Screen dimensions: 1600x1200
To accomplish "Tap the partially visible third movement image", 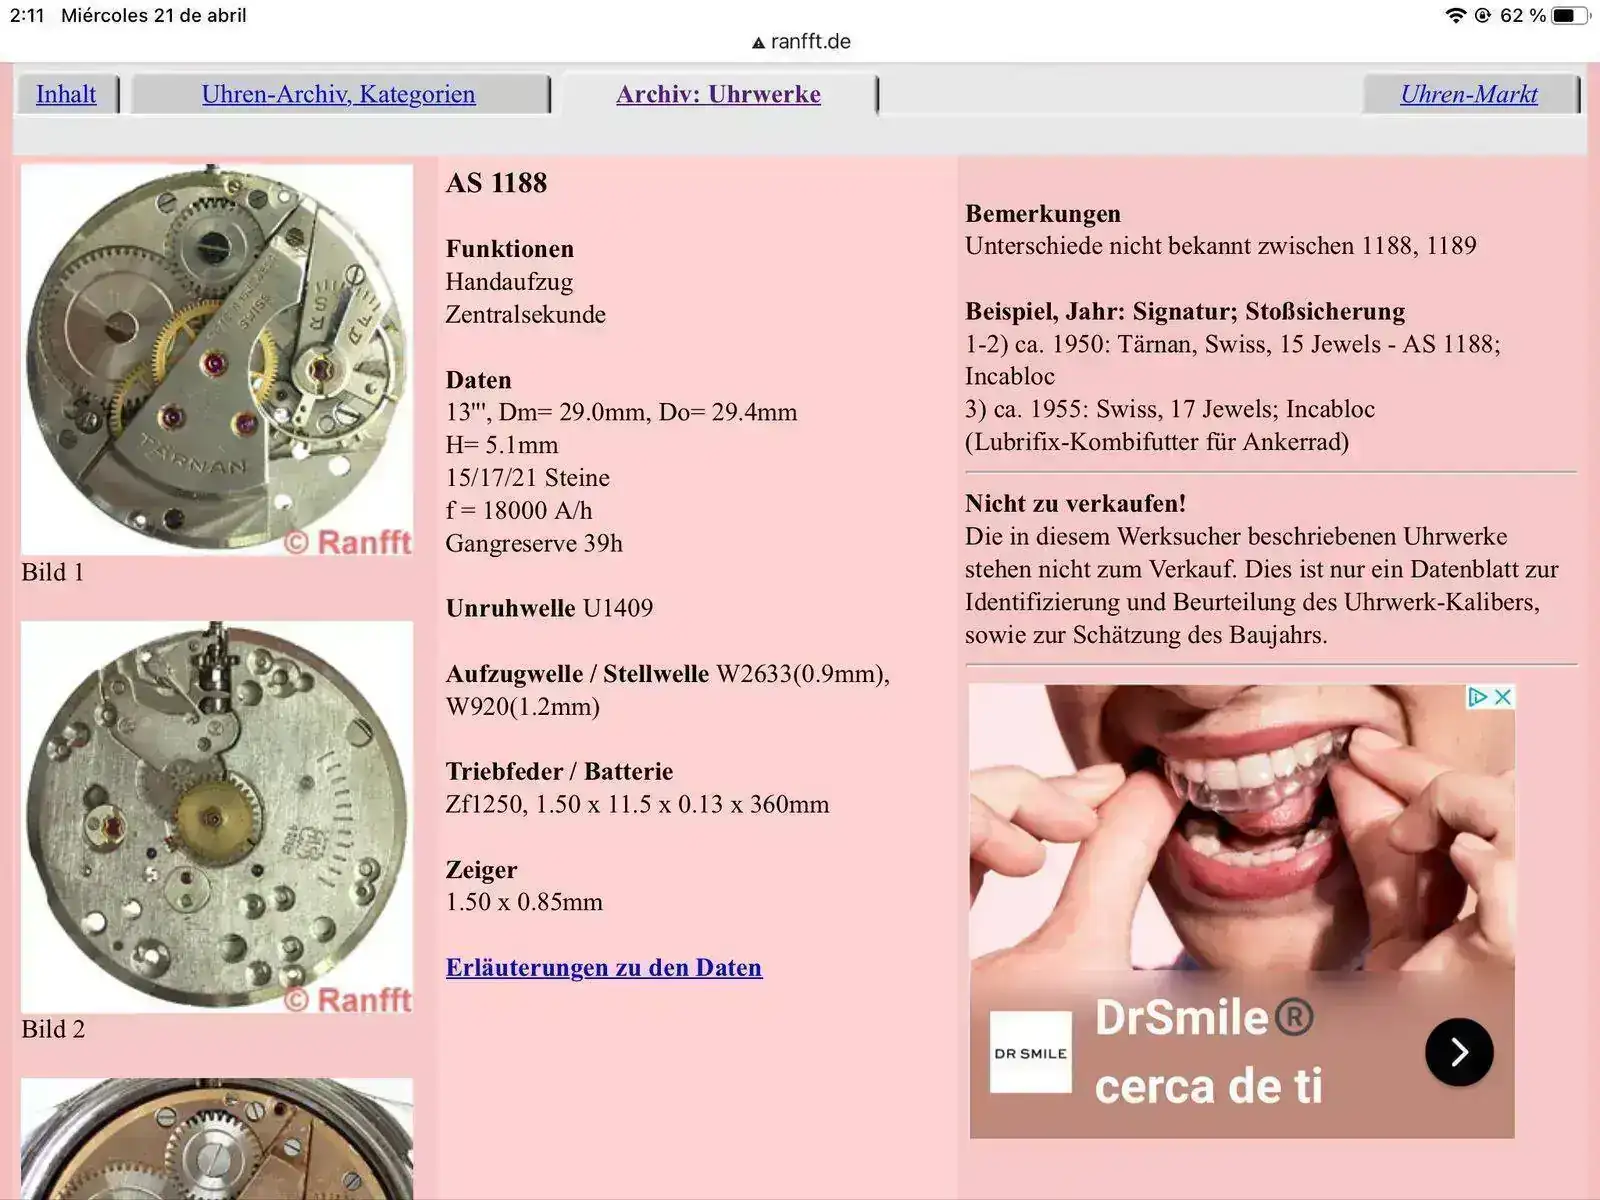I will click(217, 1140).
